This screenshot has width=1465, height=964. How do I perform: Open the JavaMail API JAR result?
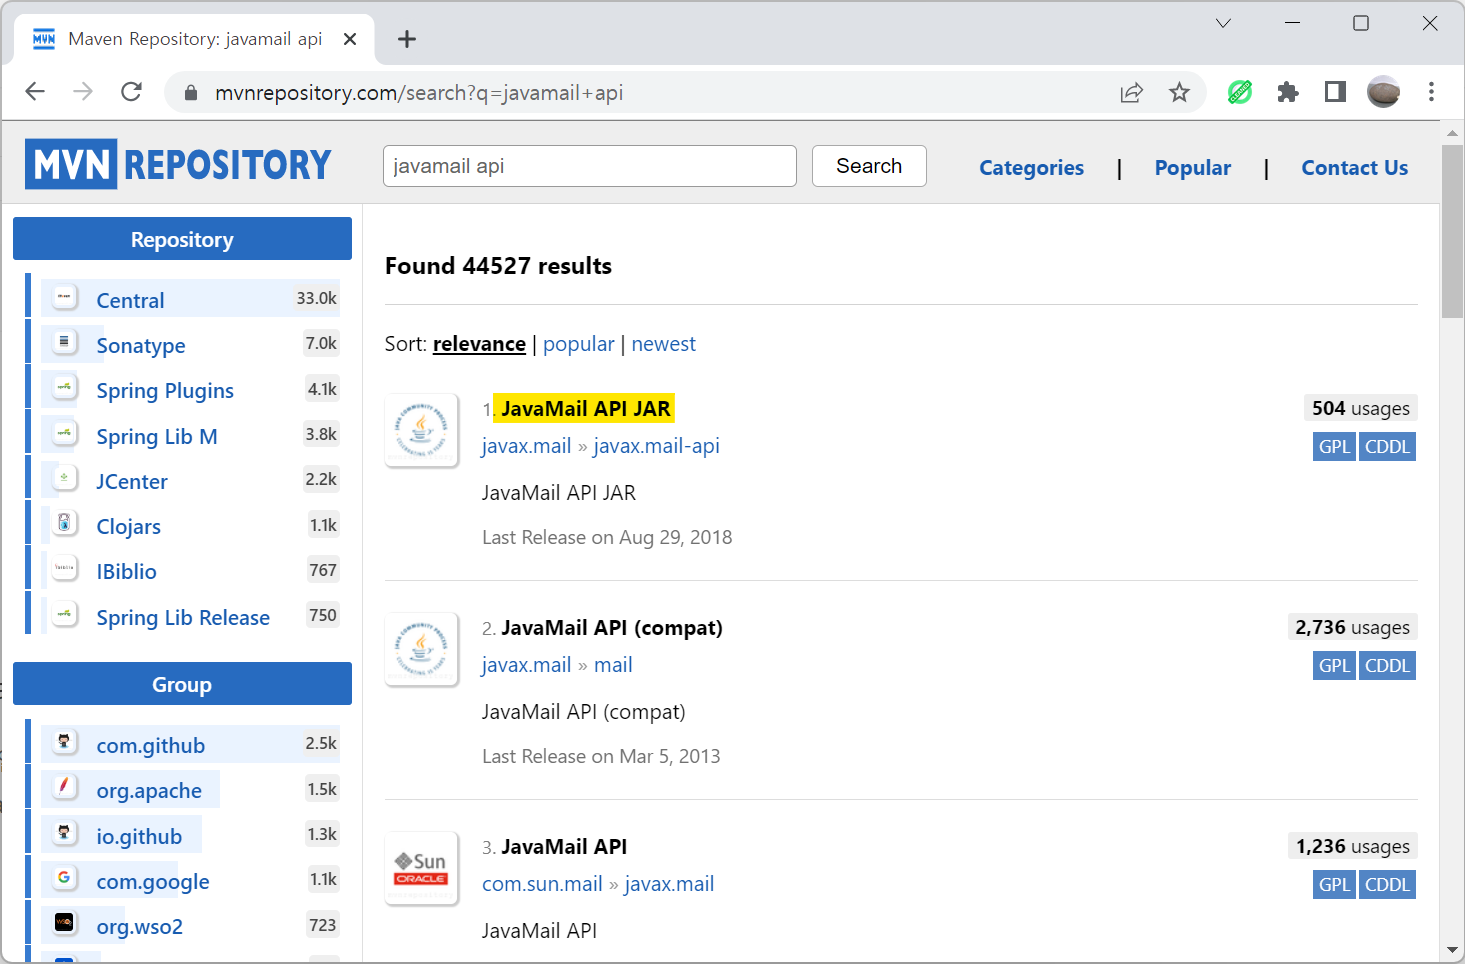tap(586, 409)
